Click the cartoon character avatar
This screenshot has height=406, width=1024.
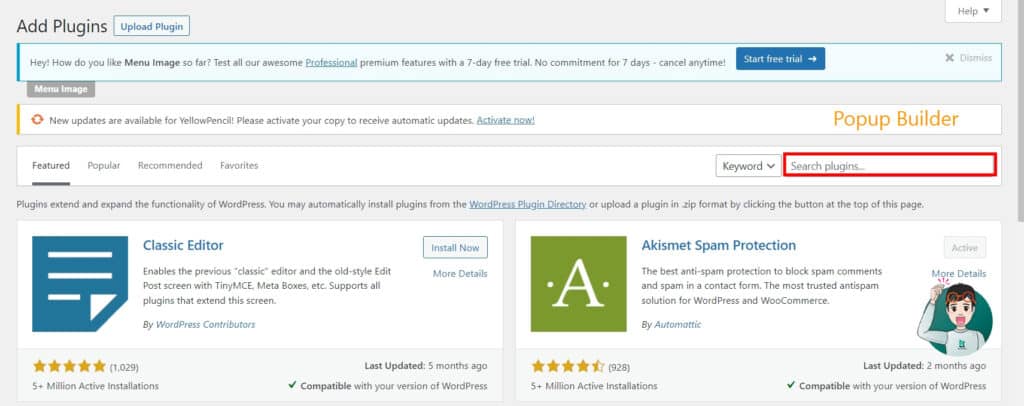pos(955,318)
